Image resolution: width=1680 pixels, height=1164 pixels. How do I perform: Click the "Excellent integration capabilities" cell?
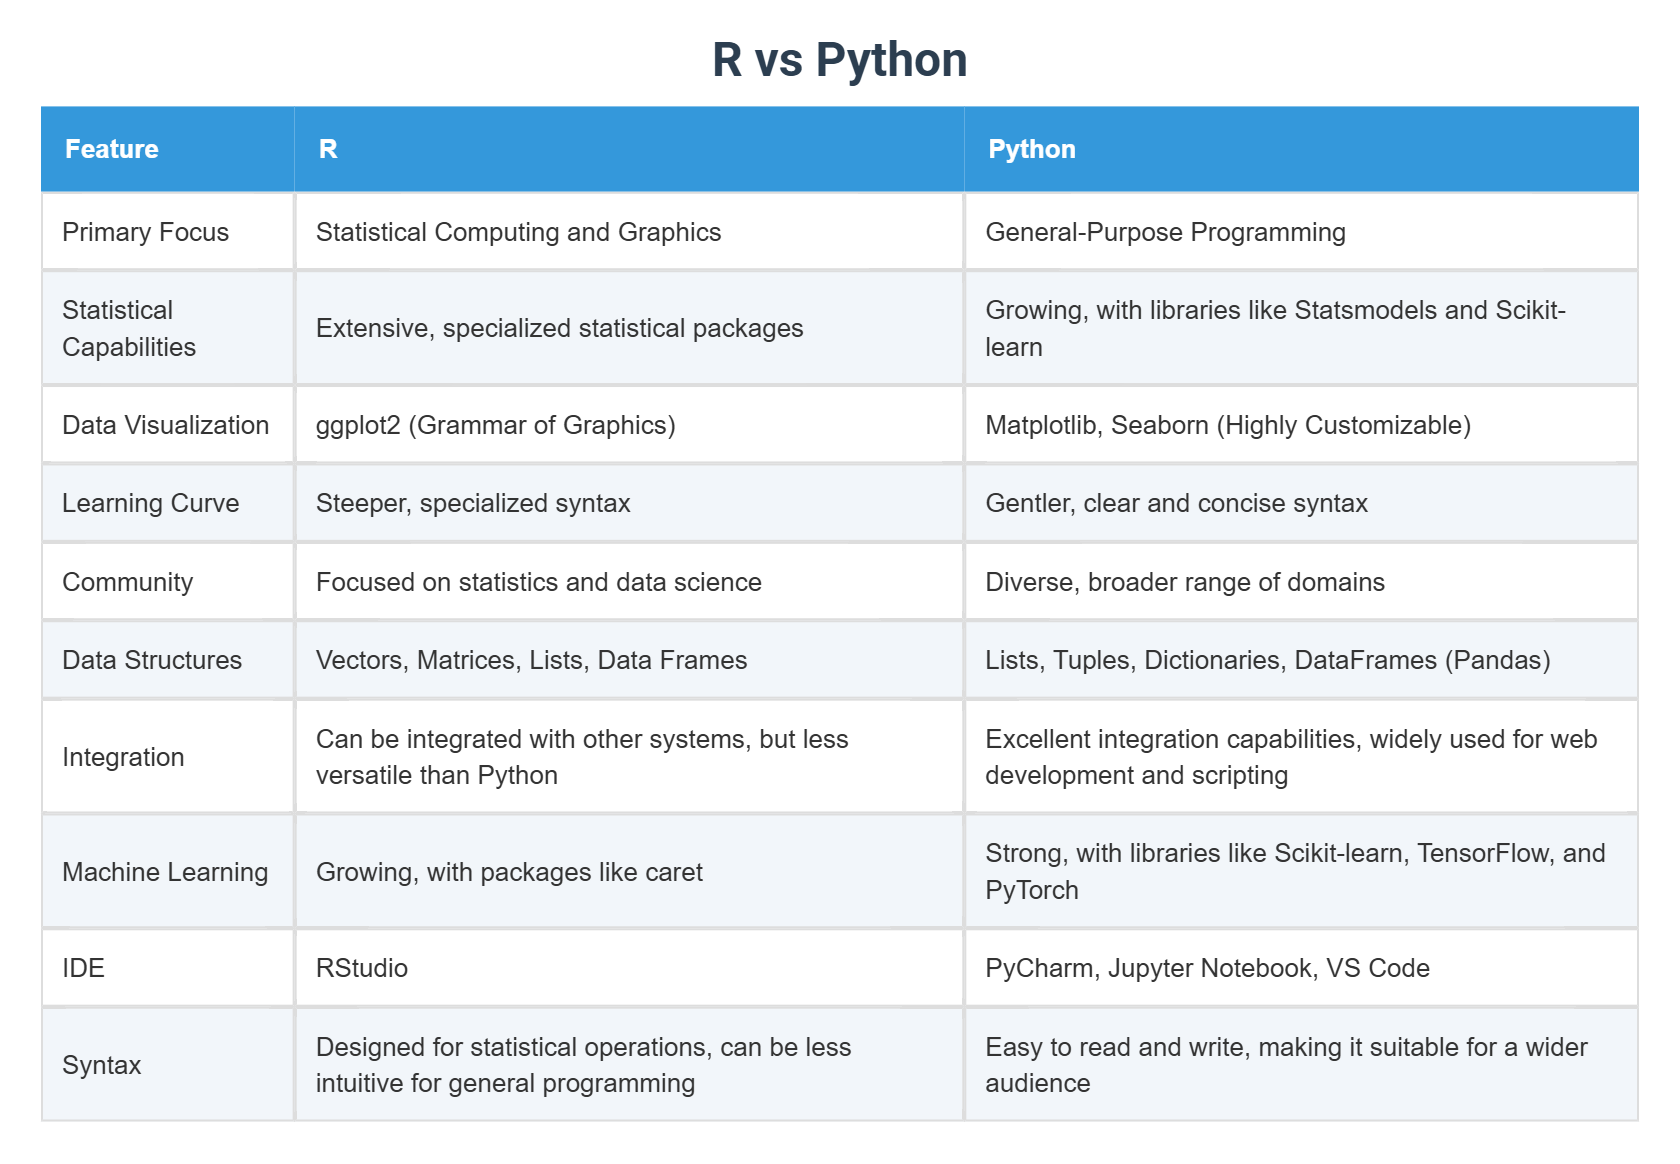click(x=1301, y=757)
